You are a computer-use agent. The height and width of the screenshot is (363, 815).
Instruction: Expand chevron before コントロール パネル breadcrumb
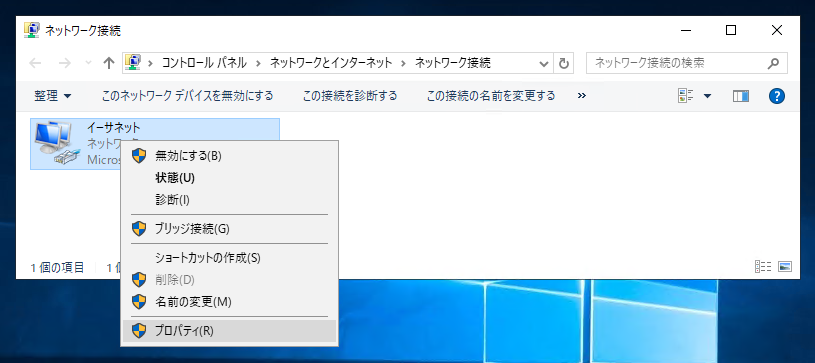(151, 63)
